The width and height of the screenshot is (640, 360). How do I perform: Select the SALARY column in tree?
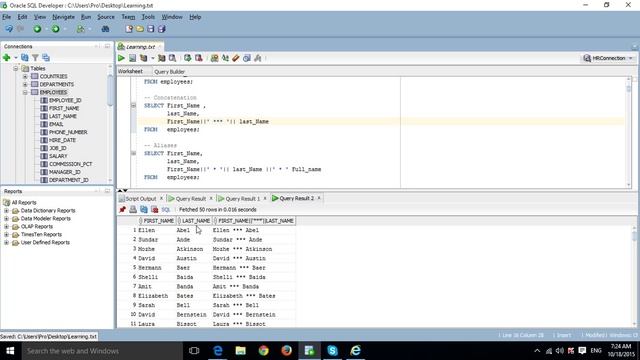click(58, 156)
